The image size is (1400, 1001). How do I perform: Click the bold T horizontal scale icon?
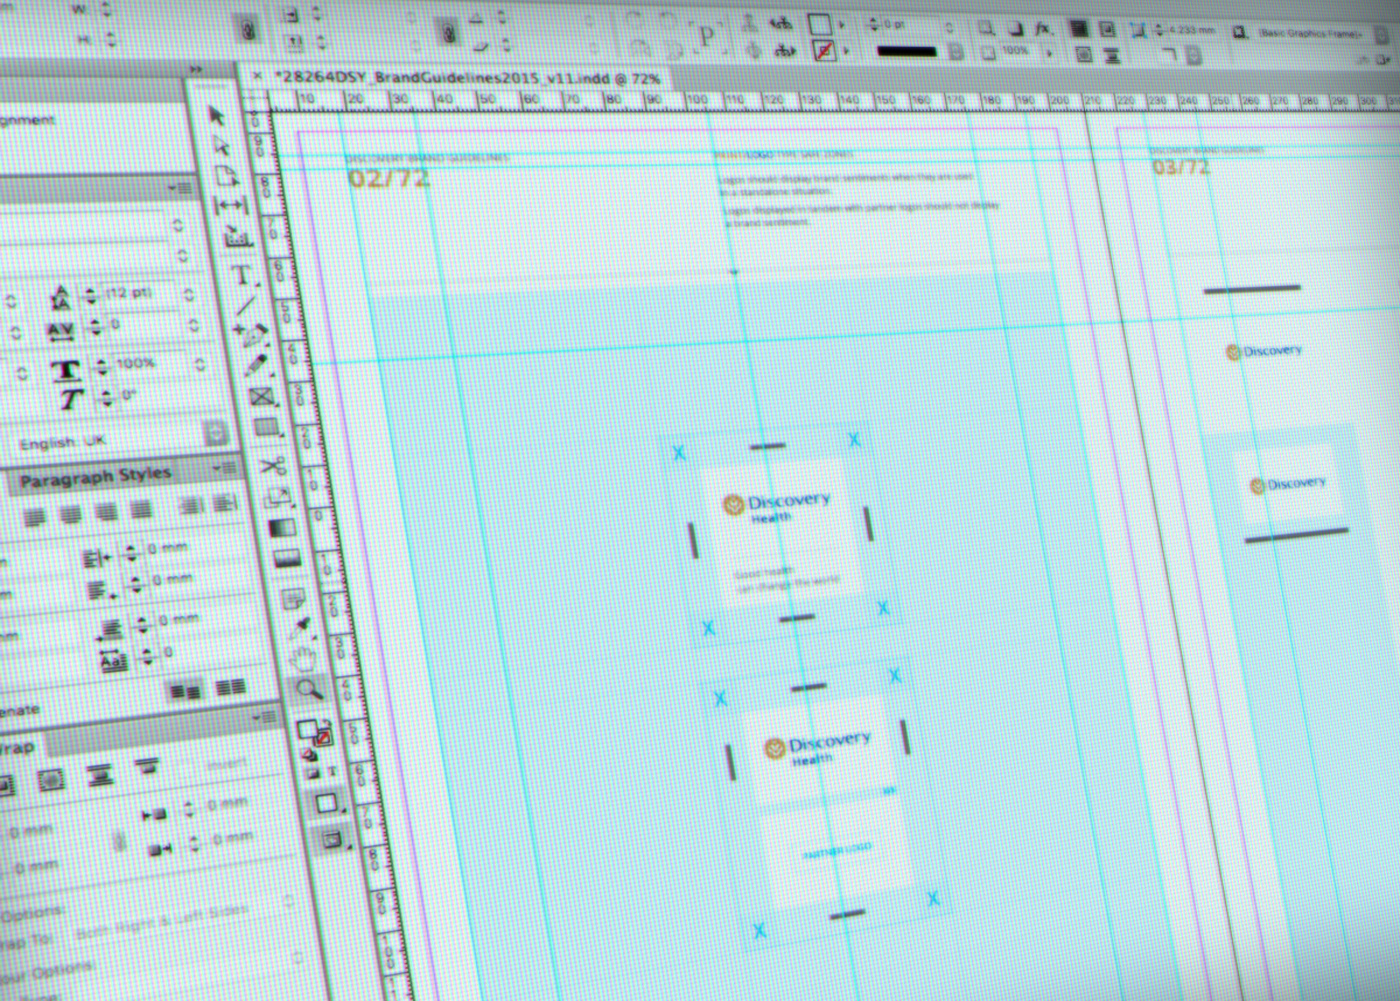click(65, 370)
